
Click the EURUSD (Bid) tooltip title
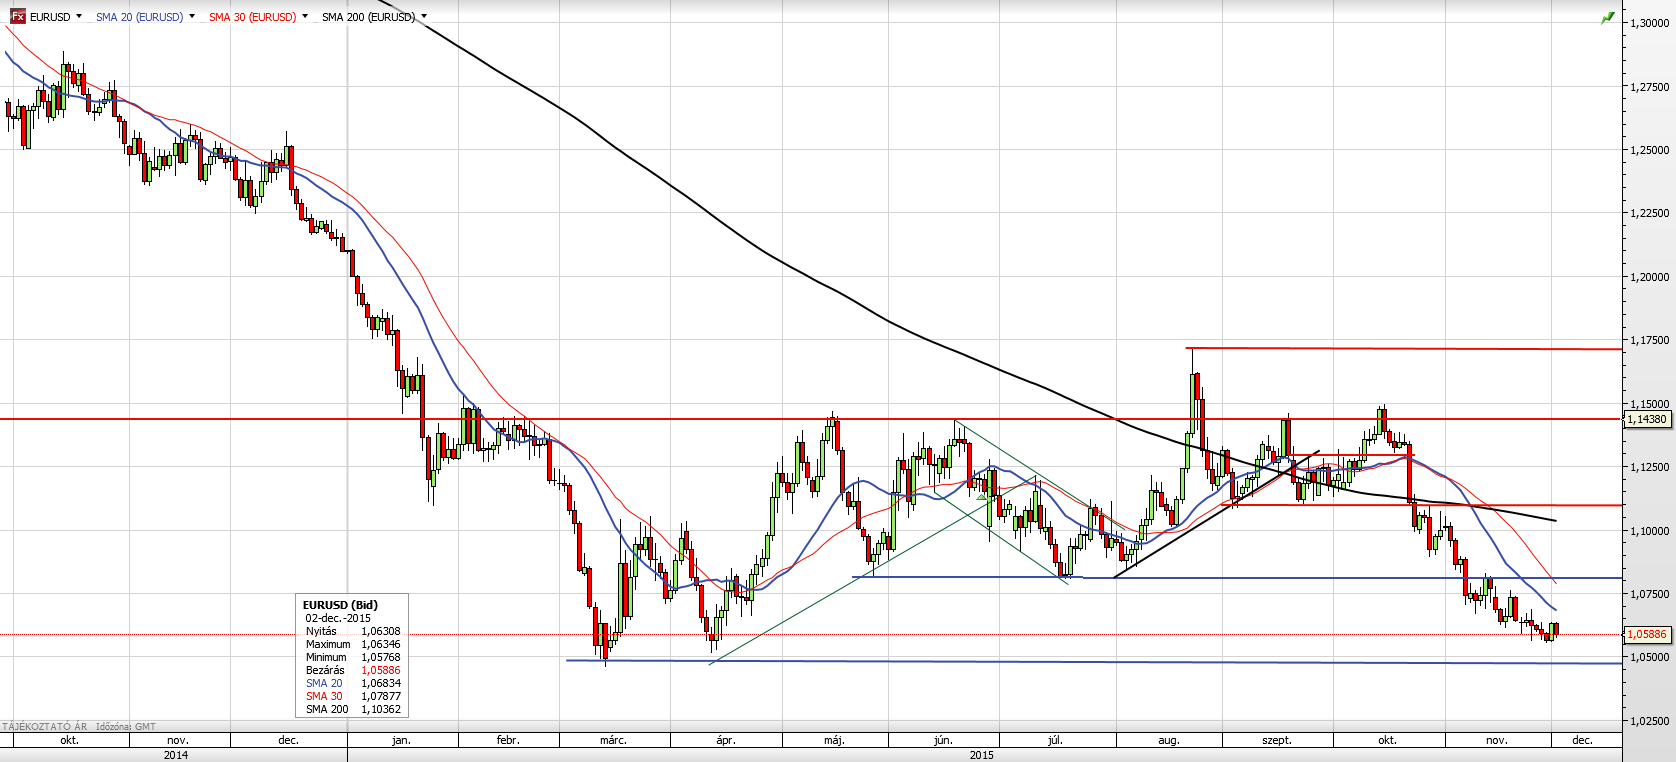340,605
